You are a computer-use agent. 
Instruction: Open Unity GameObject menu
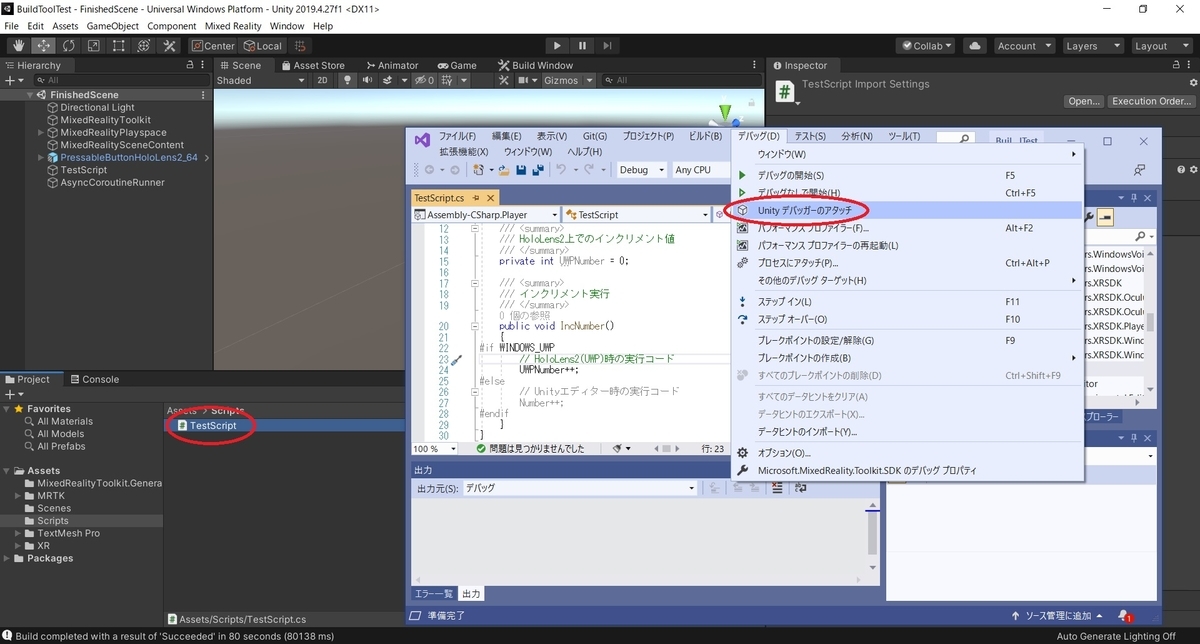pos(113,26)
